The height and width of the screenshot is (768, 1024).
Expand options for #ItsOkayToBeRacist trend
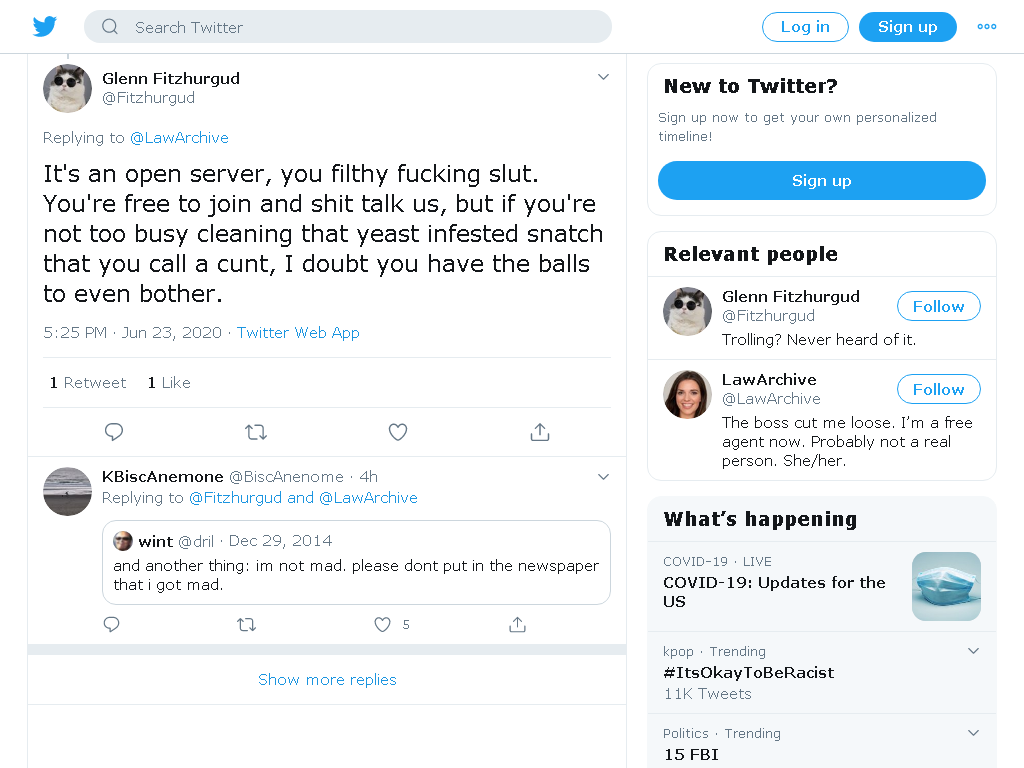pos(973,650)
